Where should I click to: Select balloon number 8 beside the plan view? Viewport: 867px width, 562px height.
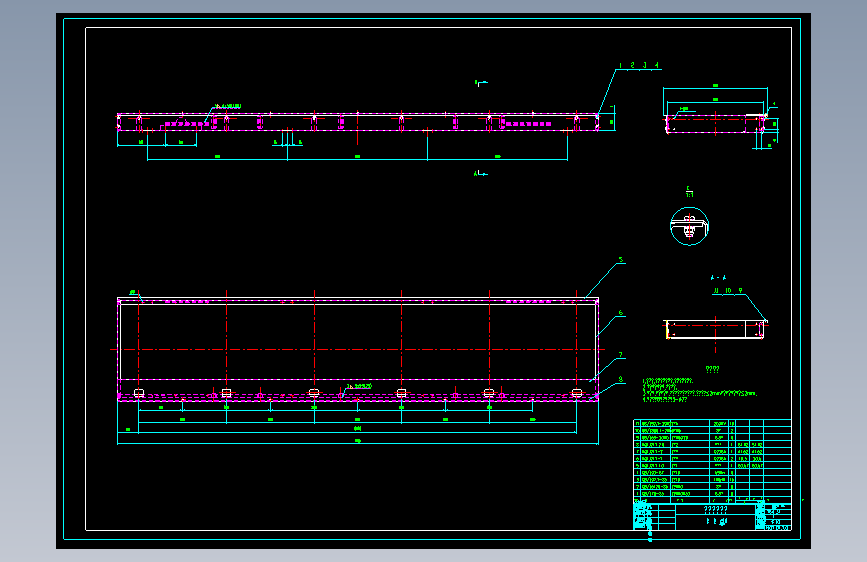coord(621,379)
